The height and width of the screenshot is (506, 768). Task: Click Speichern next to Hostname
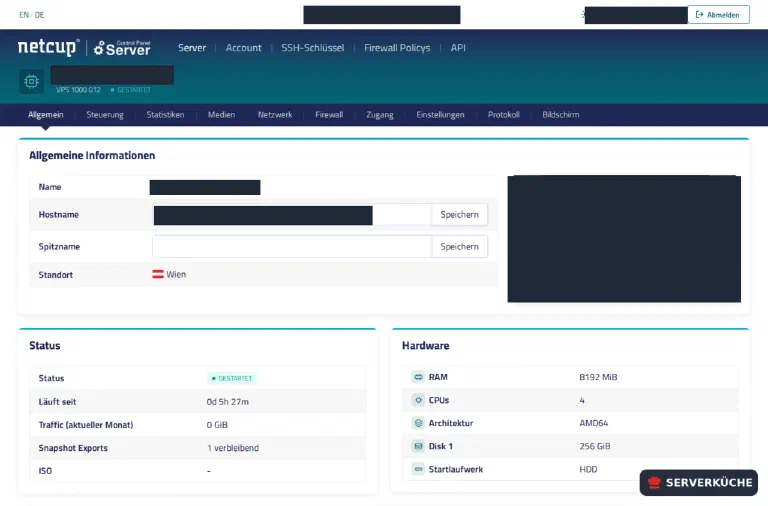[459, 215]
